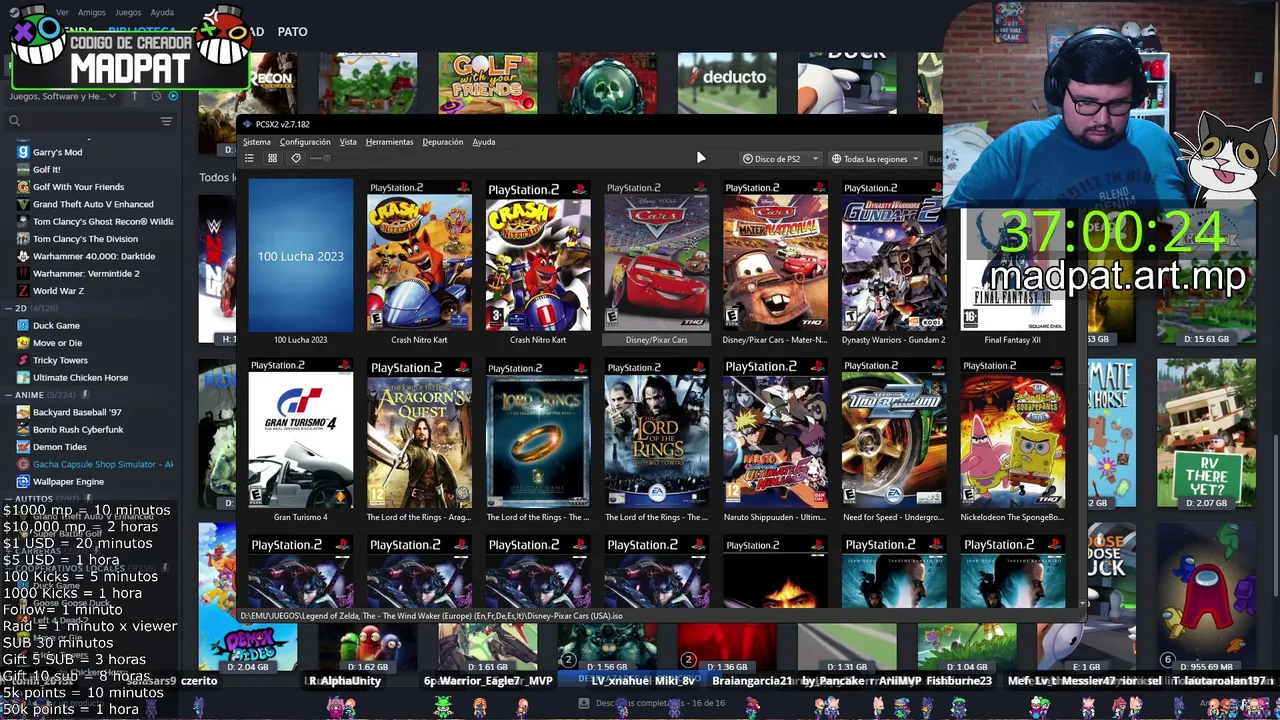Open the Disco de PS2 filter dropdown

click(x=781, y=159)
